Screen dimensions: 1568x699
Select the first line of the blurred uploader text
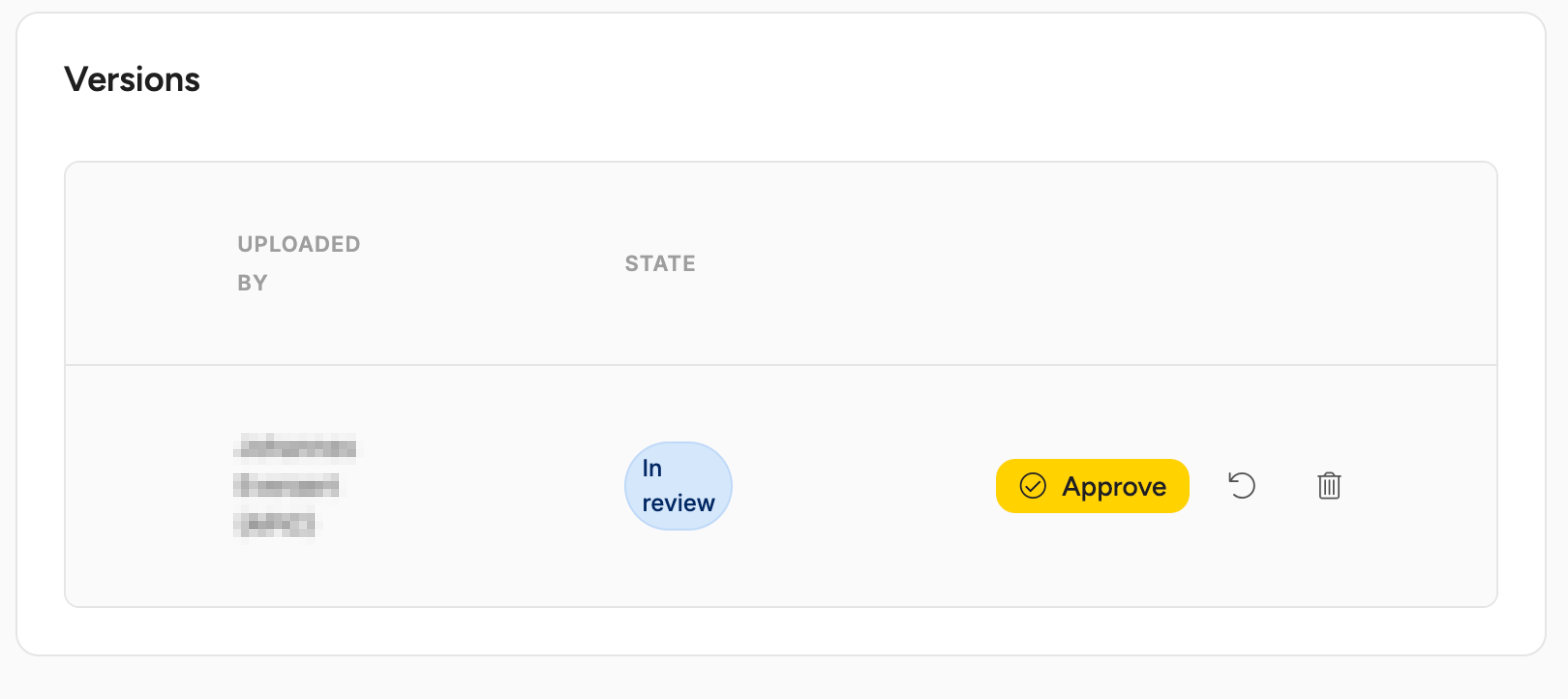295,448
